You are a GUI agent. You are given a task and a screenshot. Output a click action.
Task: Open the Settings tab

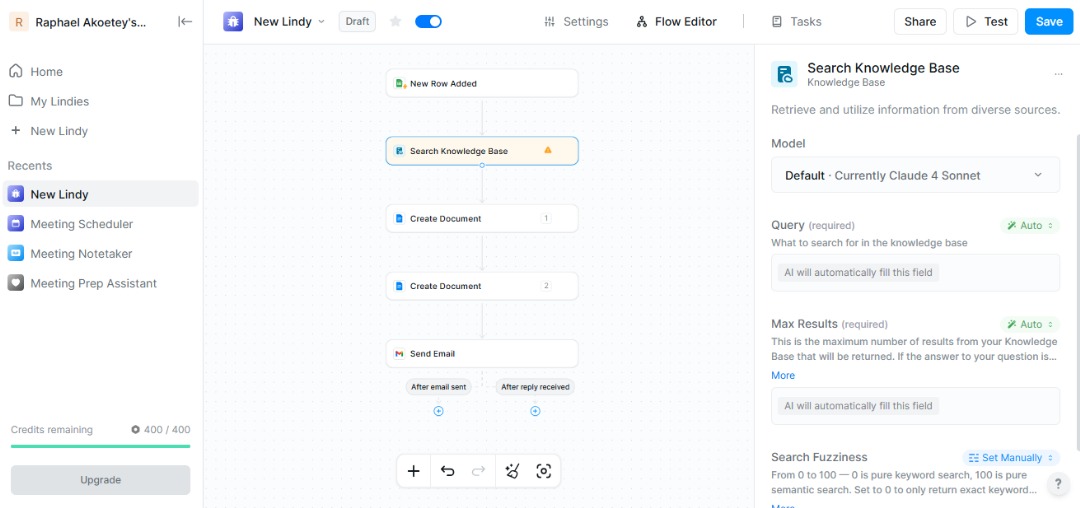point(576,21)
